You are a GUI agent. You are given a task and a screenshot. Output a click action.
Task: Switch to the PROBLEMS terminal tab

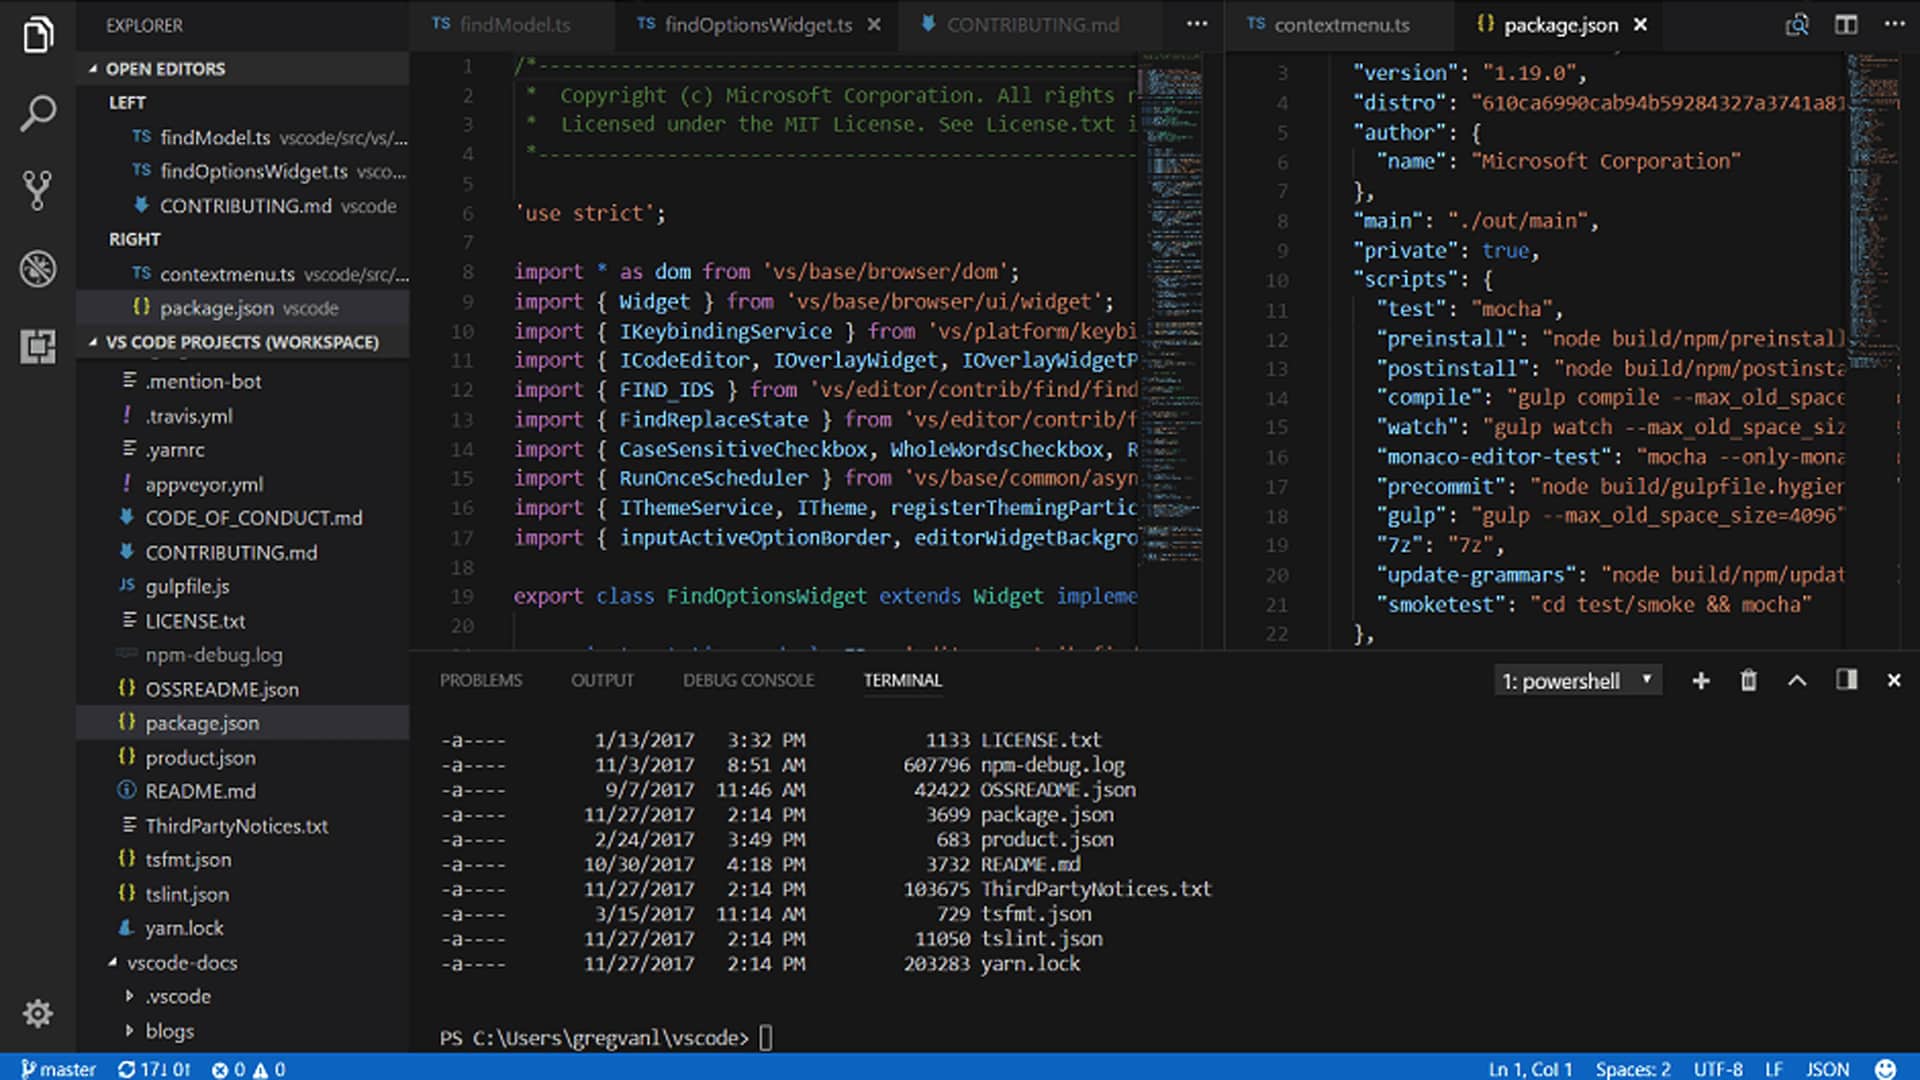tap(481, 679)
